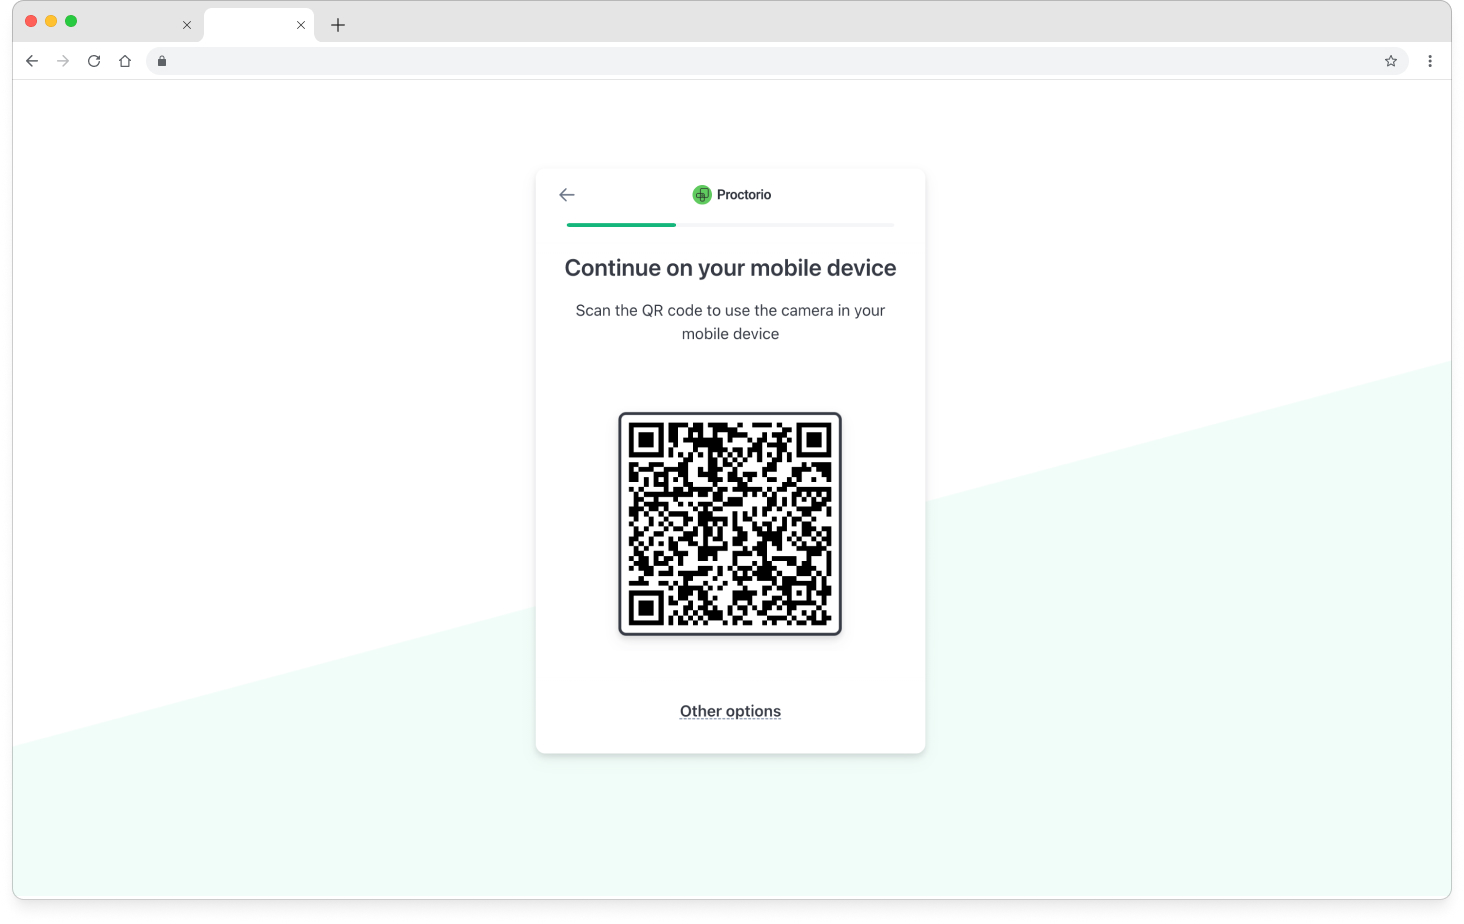Click the lock icon in address bar
The width and height of the screenshot is (1464, 924).
(162, 61)
